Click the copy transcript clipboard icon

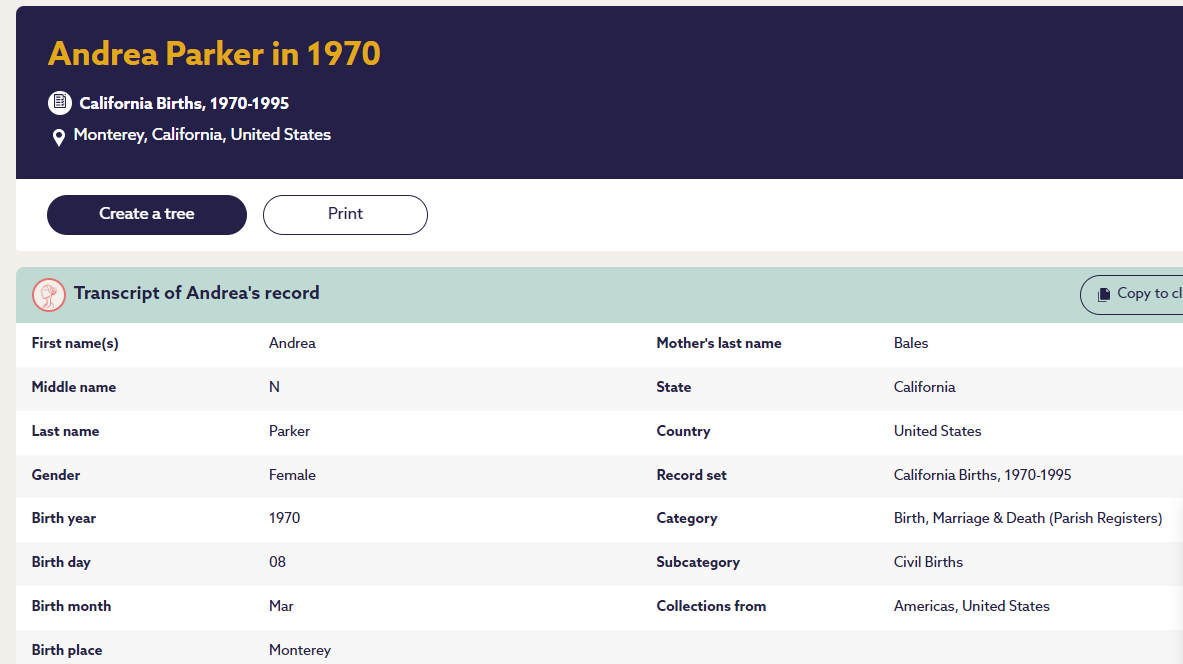[1104, 294]
